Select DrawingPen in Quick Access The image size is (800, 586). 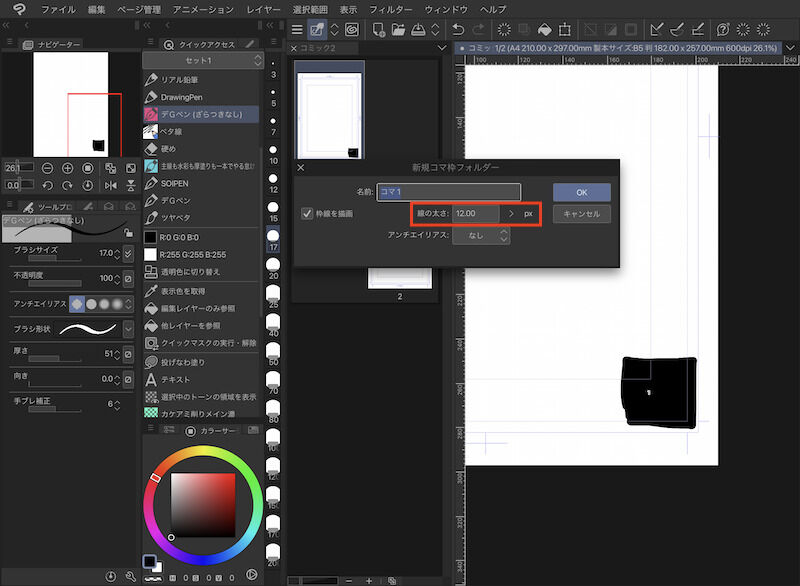[x=201, y=97]
